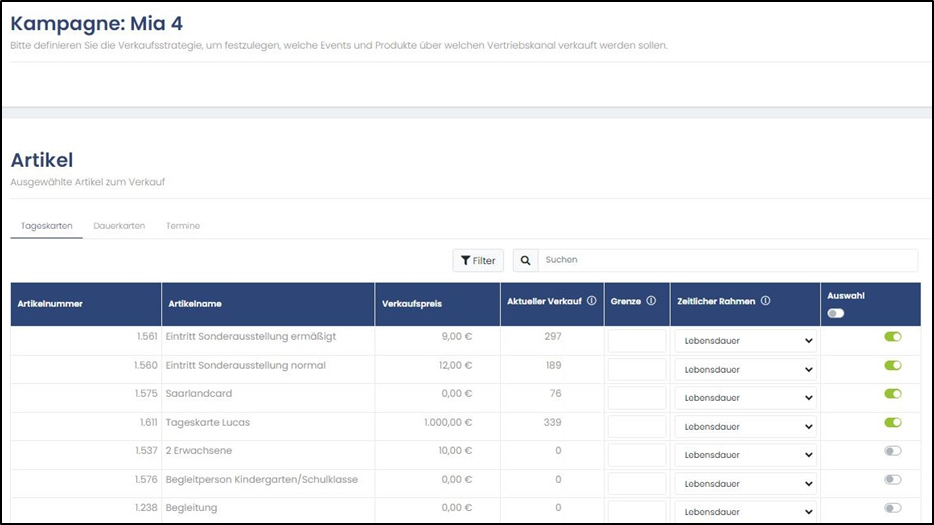Click the Suchen search input field
Image resolution: width=934 pixels, height=525 pixels.
tap(728, 260)
